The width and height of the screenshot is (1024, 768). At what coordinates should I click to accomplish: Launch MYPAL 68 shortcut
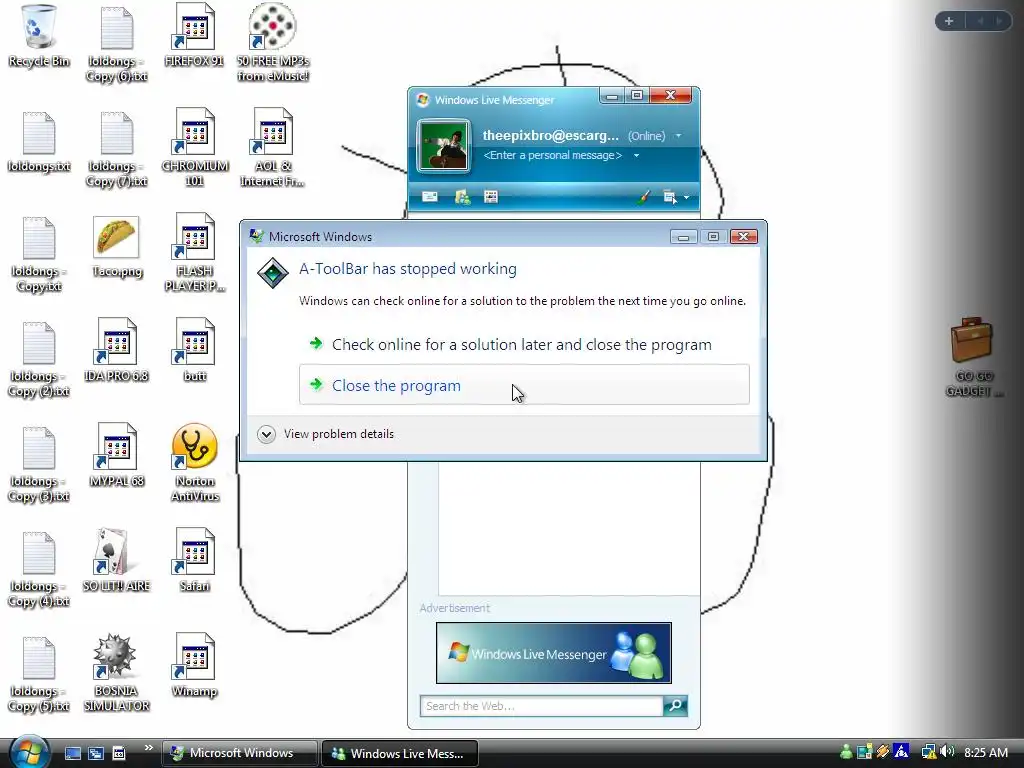116,447
